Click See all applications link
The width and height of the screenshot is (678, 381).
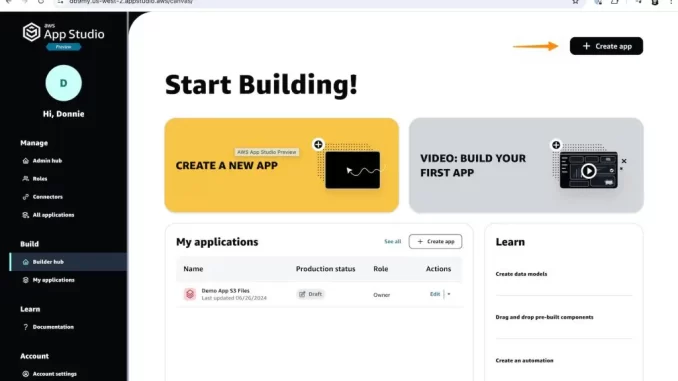pyautogui.click(x=393, y=241)
